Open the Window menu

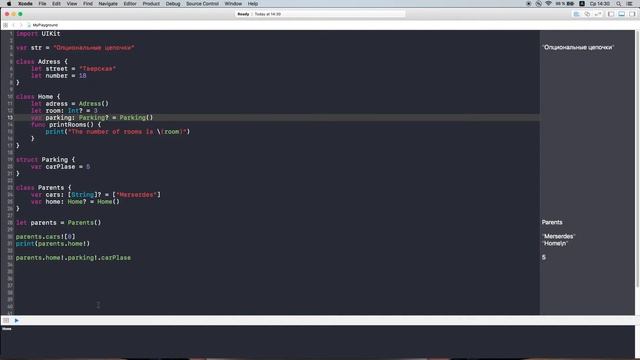[x=233, y=4]
